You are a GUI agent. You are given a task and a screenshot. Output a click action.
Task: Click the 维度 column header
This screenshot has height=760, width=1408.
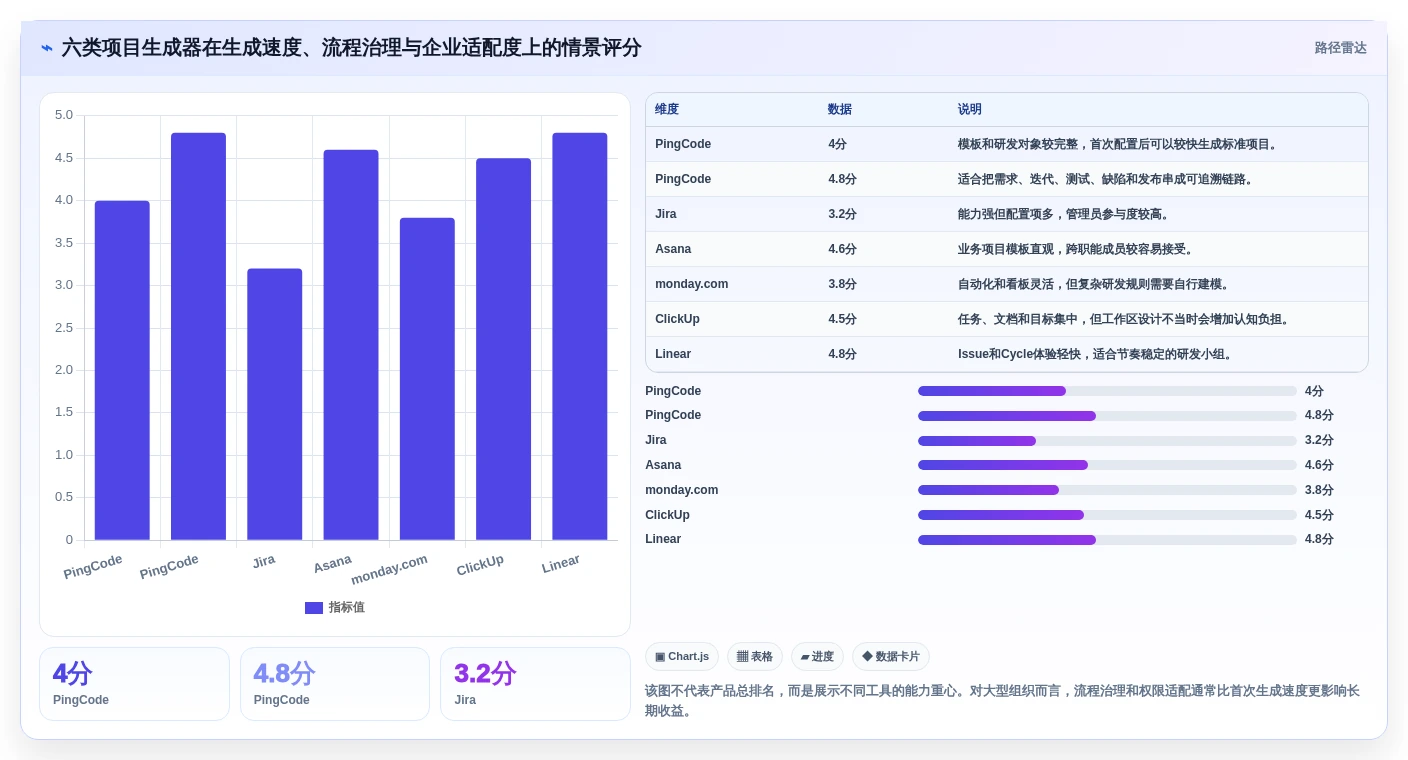point(667,110)
